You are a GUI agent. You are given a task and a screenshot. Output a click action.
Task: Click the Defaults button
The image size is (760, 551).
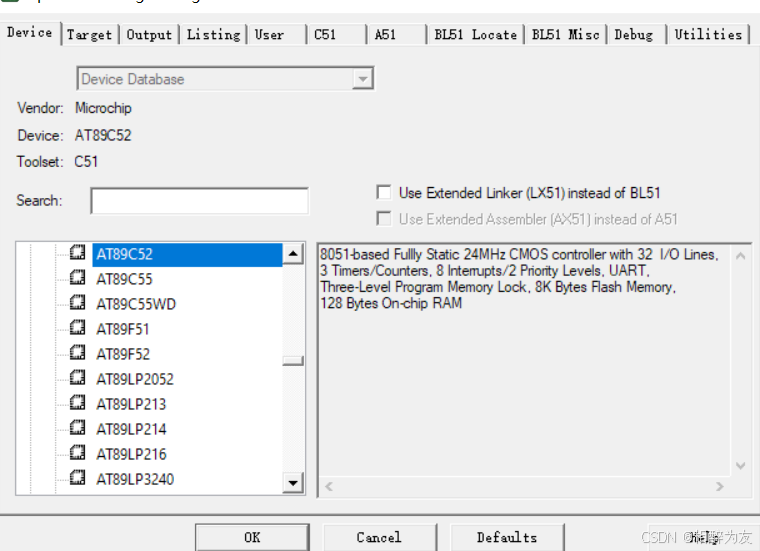coord(507,537)
